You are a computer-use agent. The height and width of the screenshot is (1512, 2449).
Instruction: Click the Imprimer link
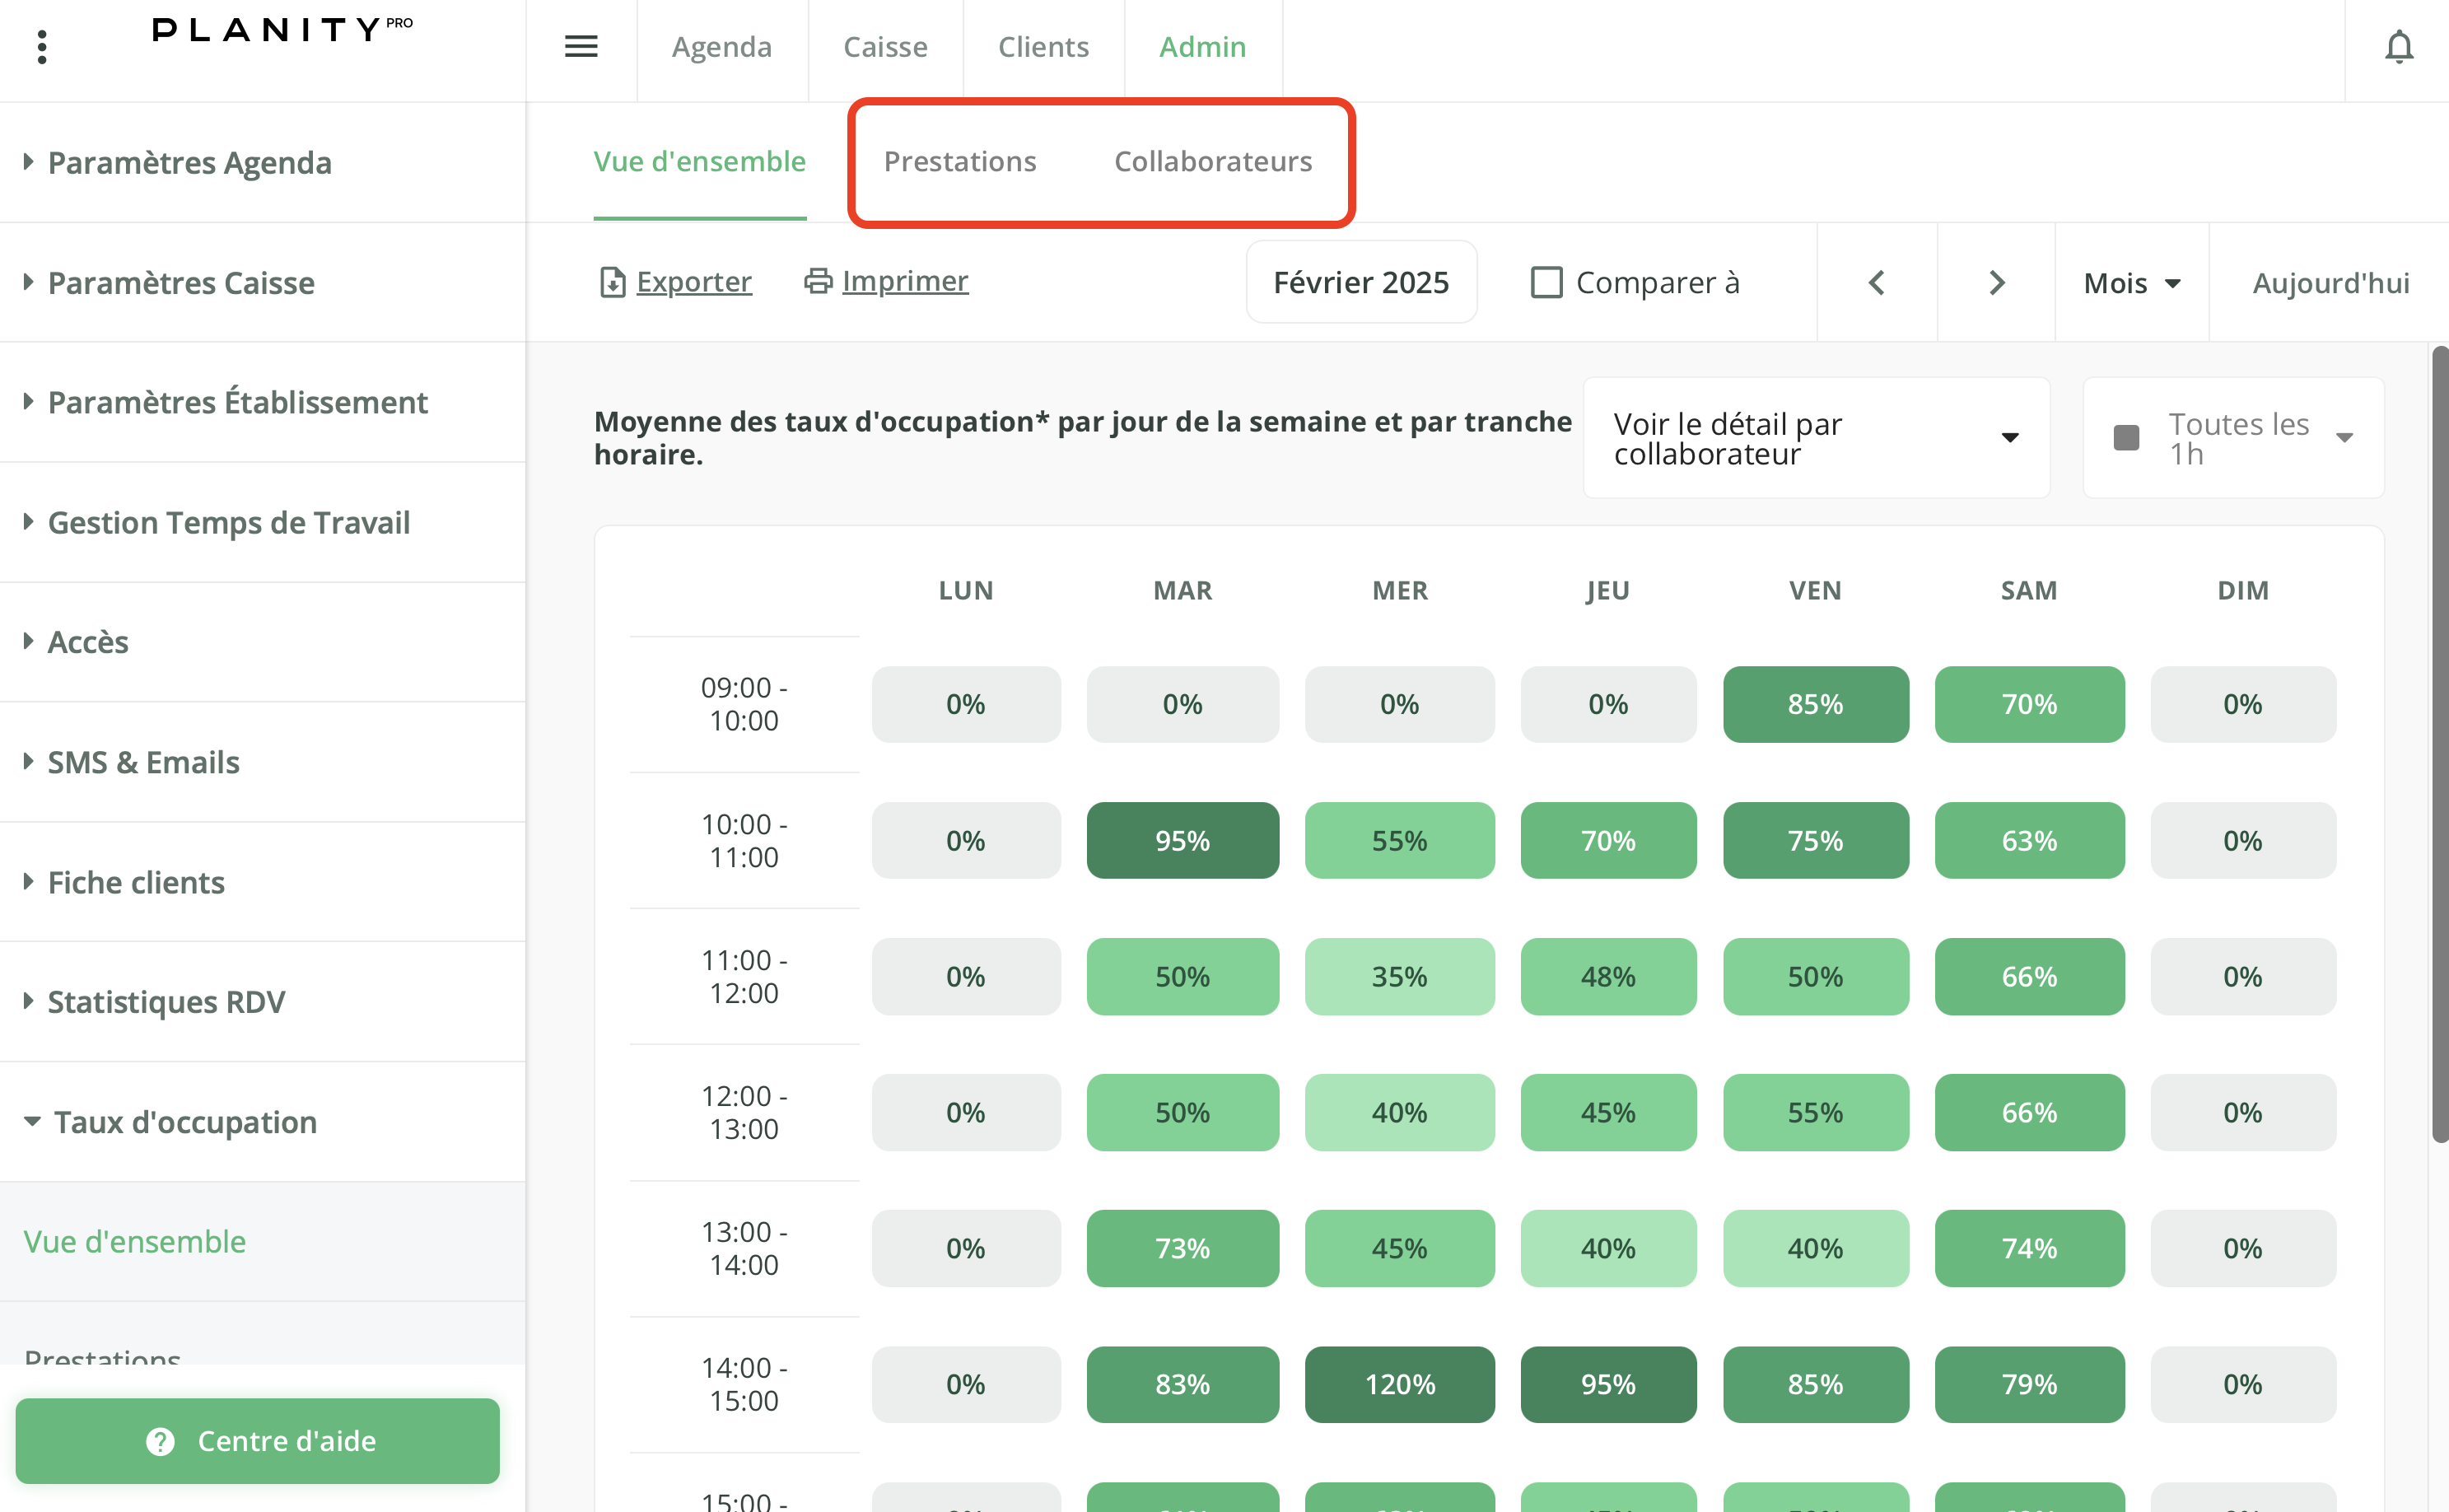click(904, 281)
